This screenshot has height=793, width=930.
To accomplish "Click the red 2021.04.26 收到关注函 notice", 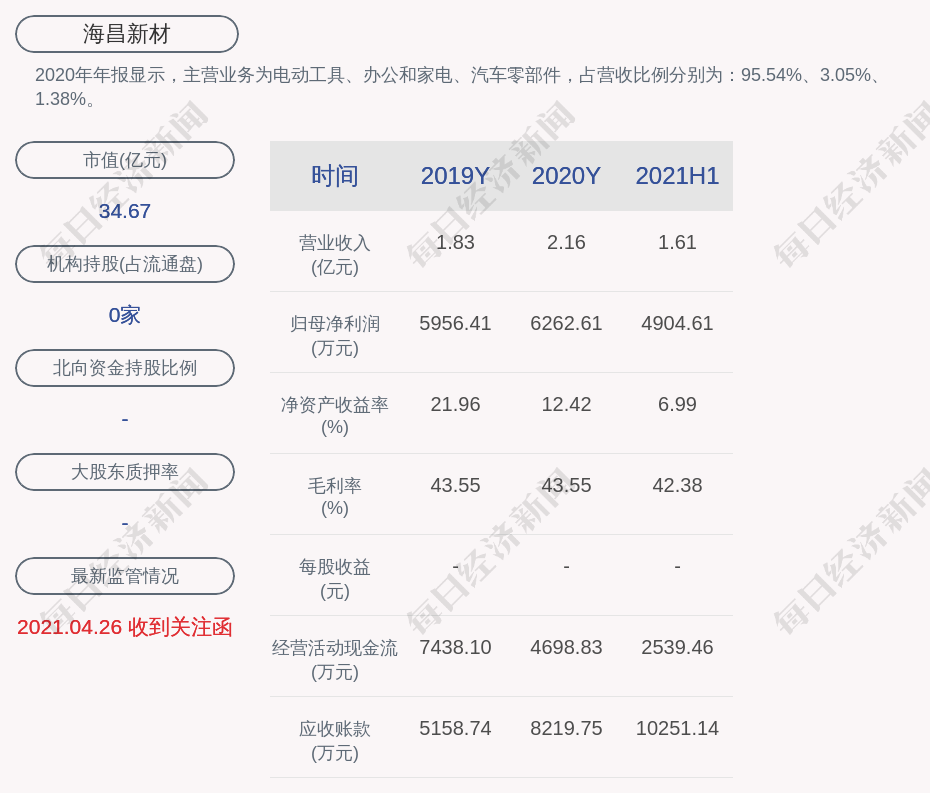I will (125, 628).
